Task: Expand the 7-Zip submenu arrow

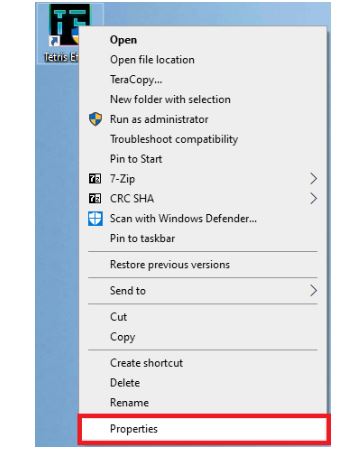Action: (x=313, y=179)
